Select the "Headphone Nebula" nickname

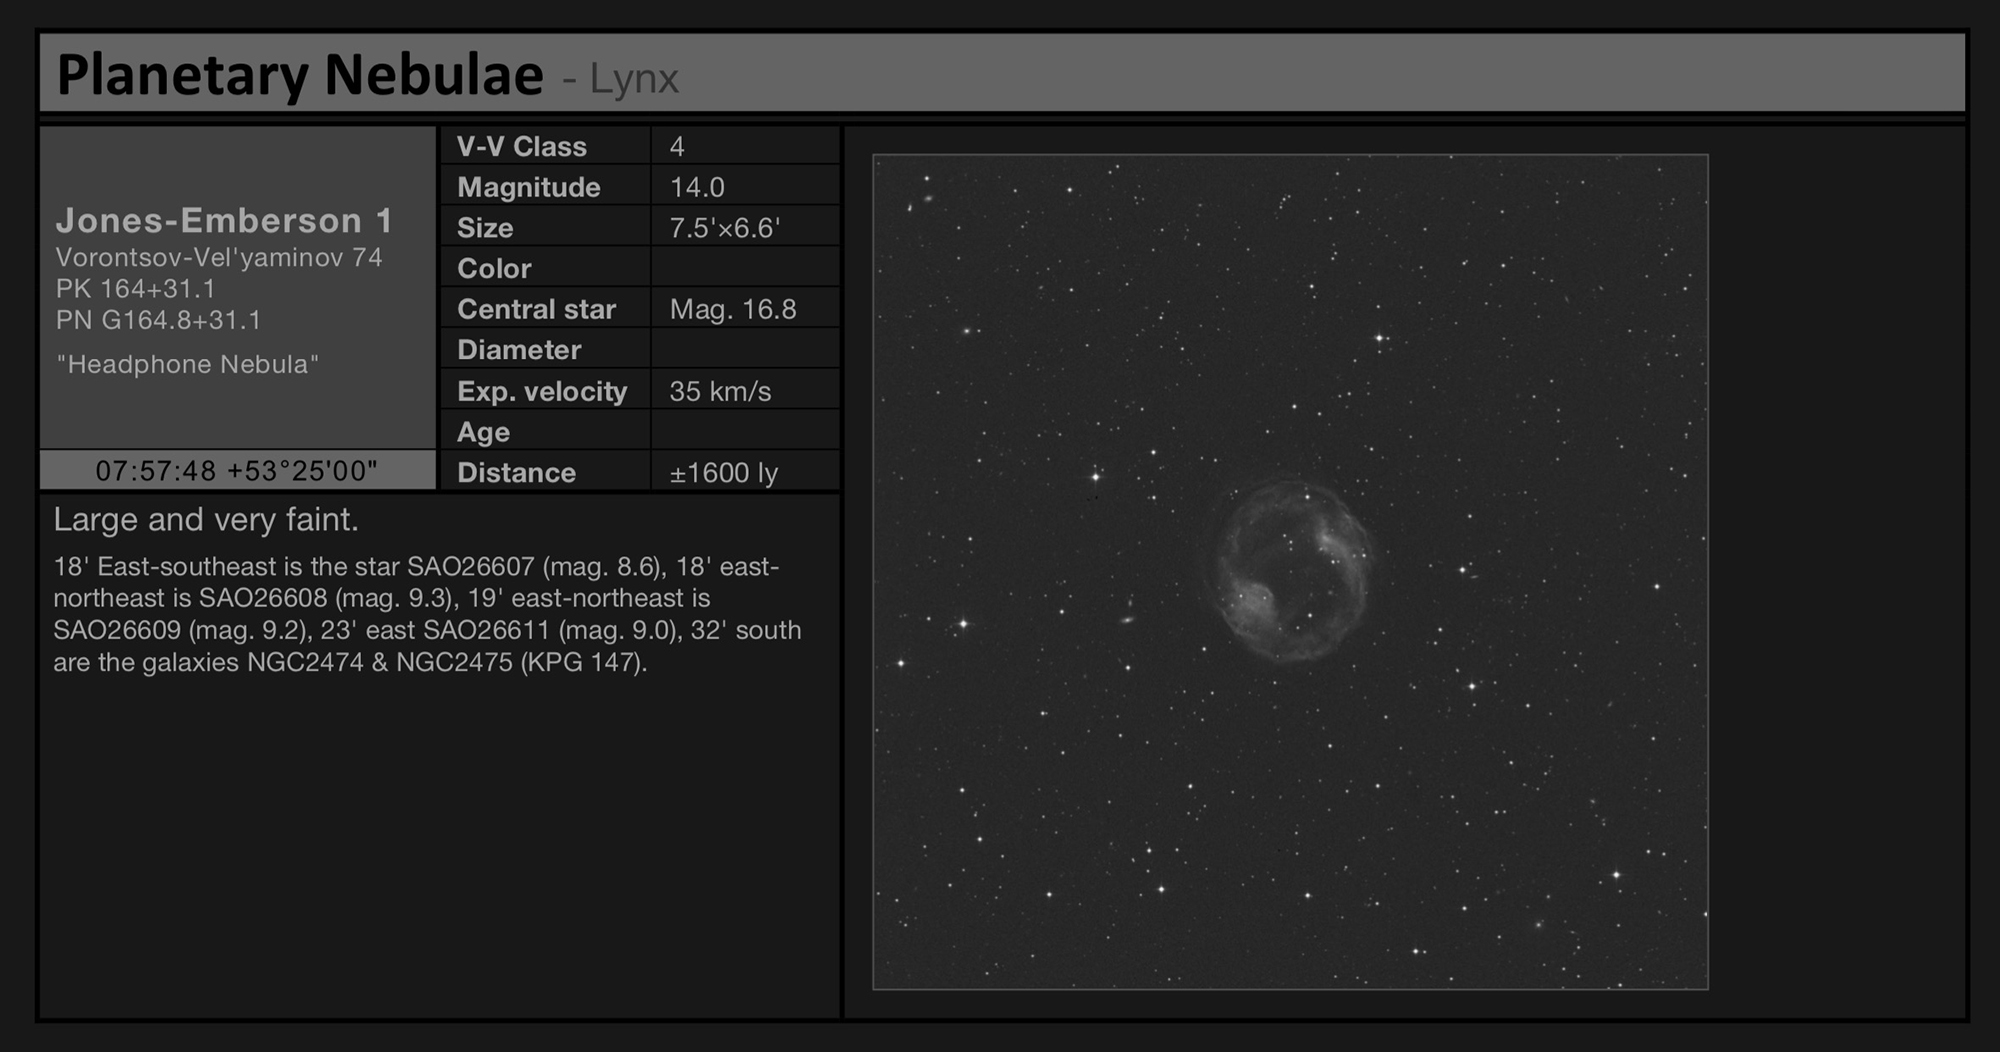[188, 364]
